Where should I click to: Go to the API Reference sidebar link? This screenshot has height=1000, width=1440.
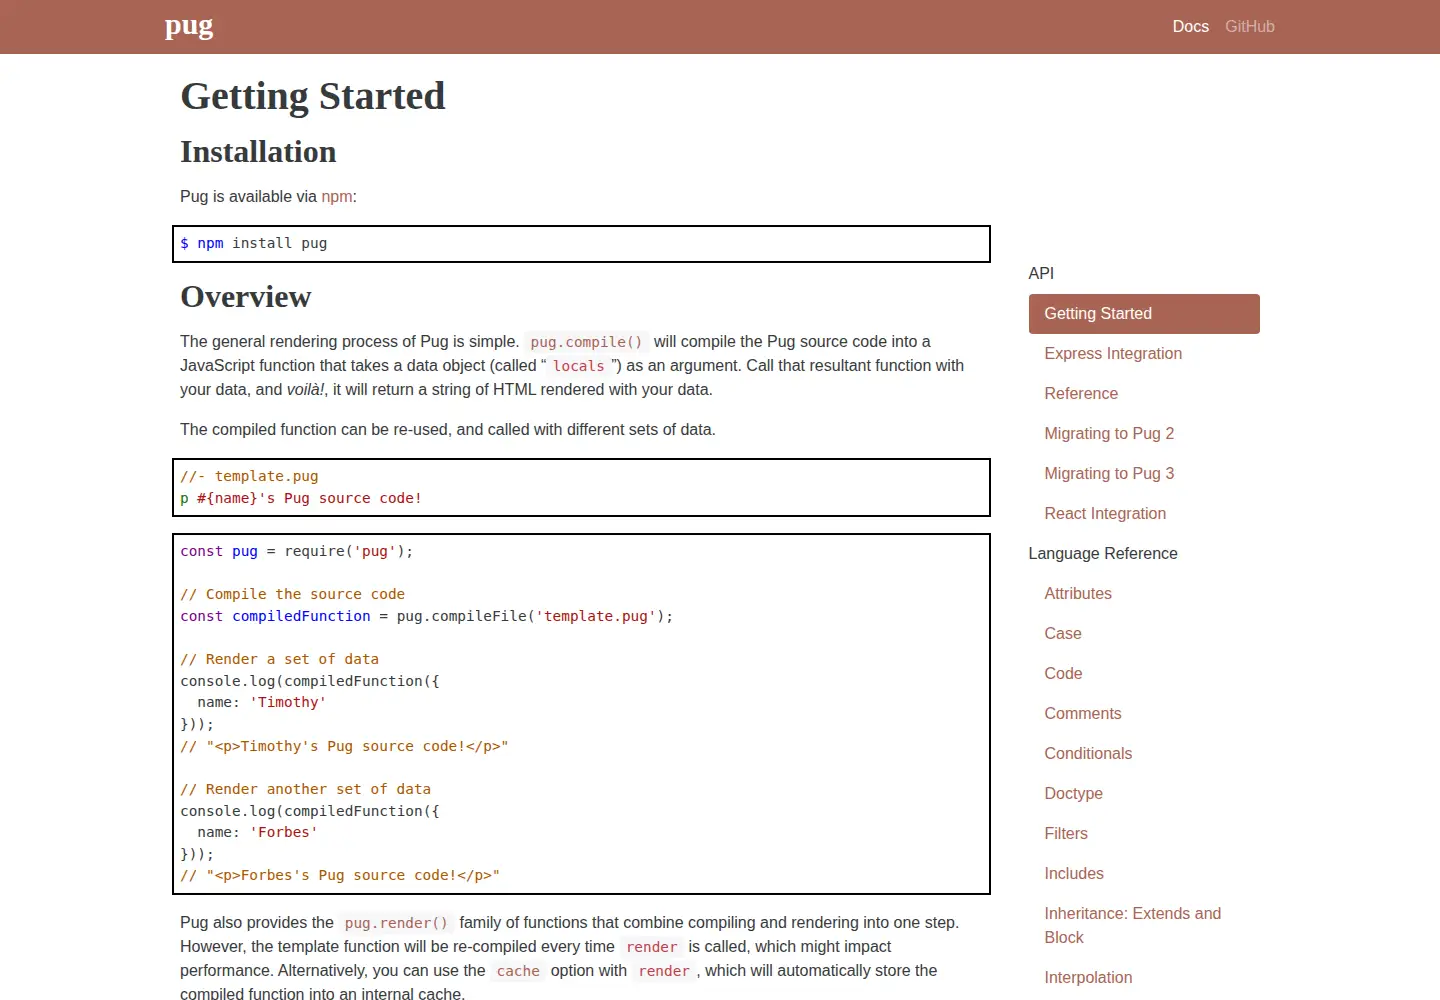click(1081, 394)
